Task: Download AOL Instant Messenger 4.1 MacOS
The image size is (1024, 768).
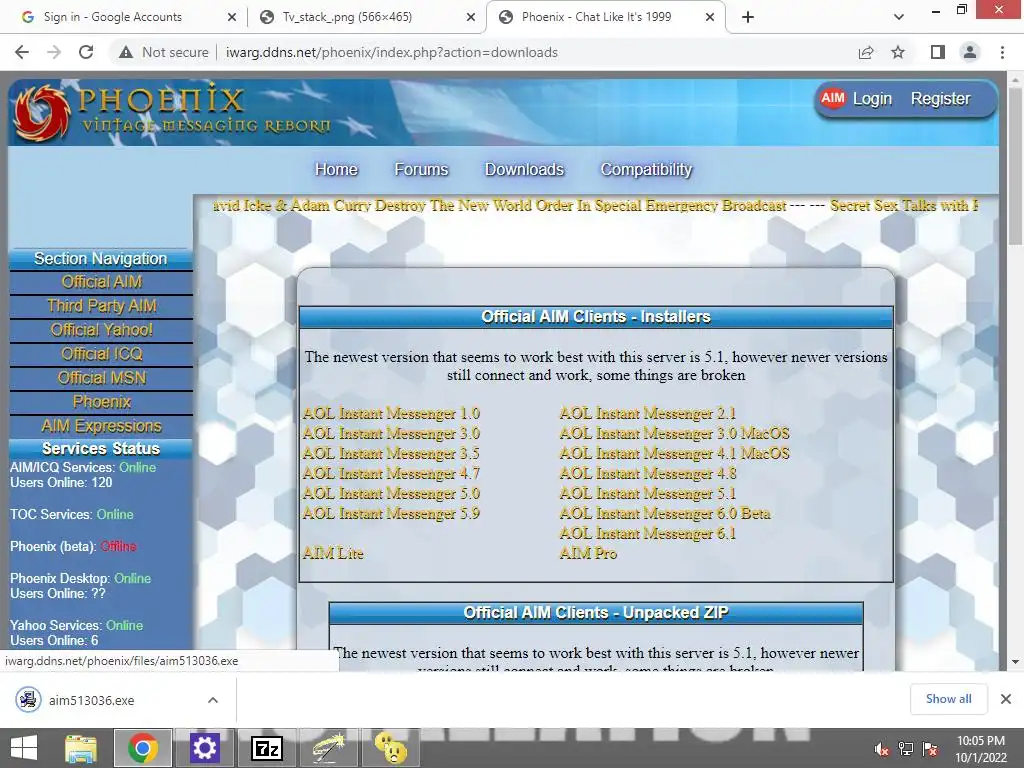Action: click(675, 453)
